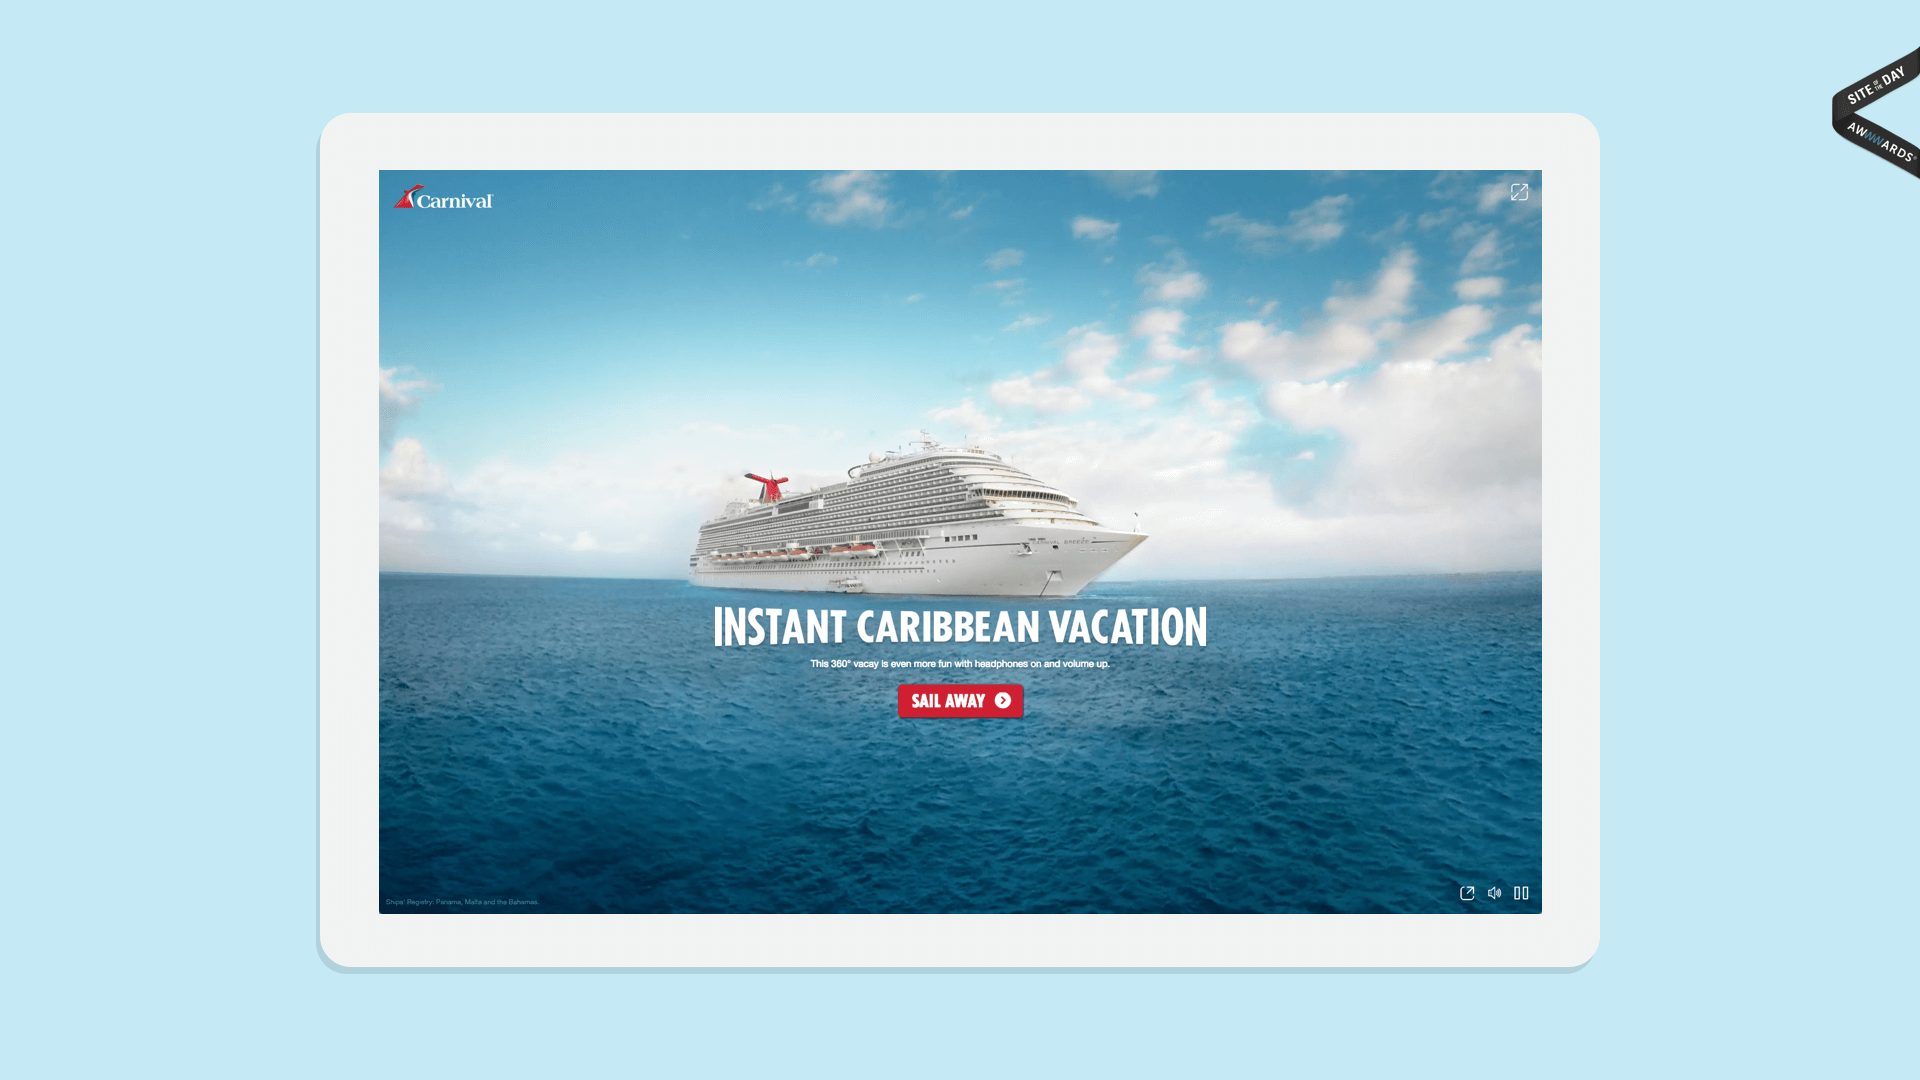The width and height of the screenshot is (1920, 1080).
Task: Click the Carnival Breeze name on hull
Action: click(x=1060, y=542)
